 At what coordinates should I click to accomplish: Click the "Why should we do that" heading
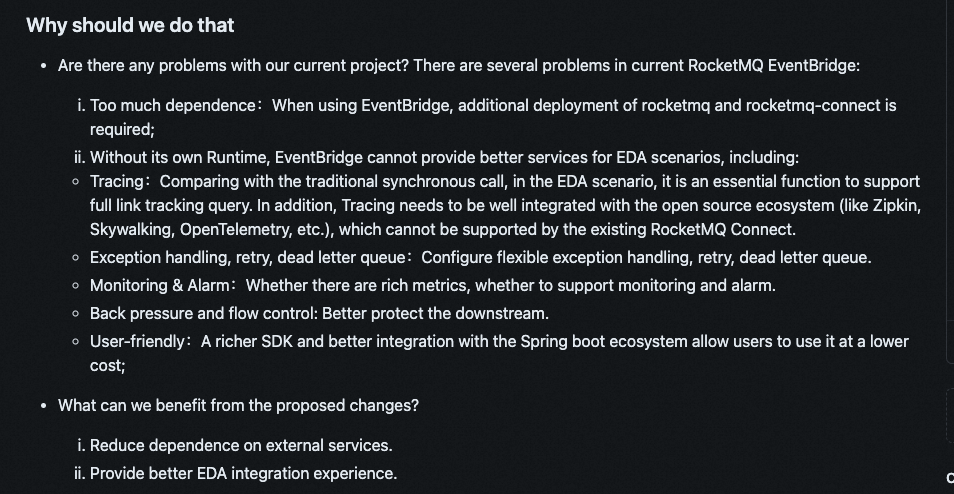point(130,25)
